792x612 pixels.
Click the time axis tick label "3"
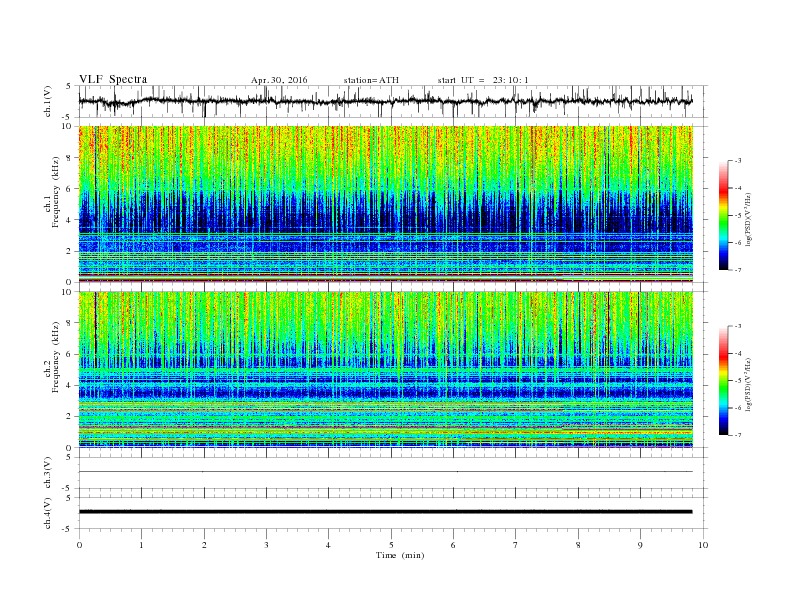click(266, 545)
